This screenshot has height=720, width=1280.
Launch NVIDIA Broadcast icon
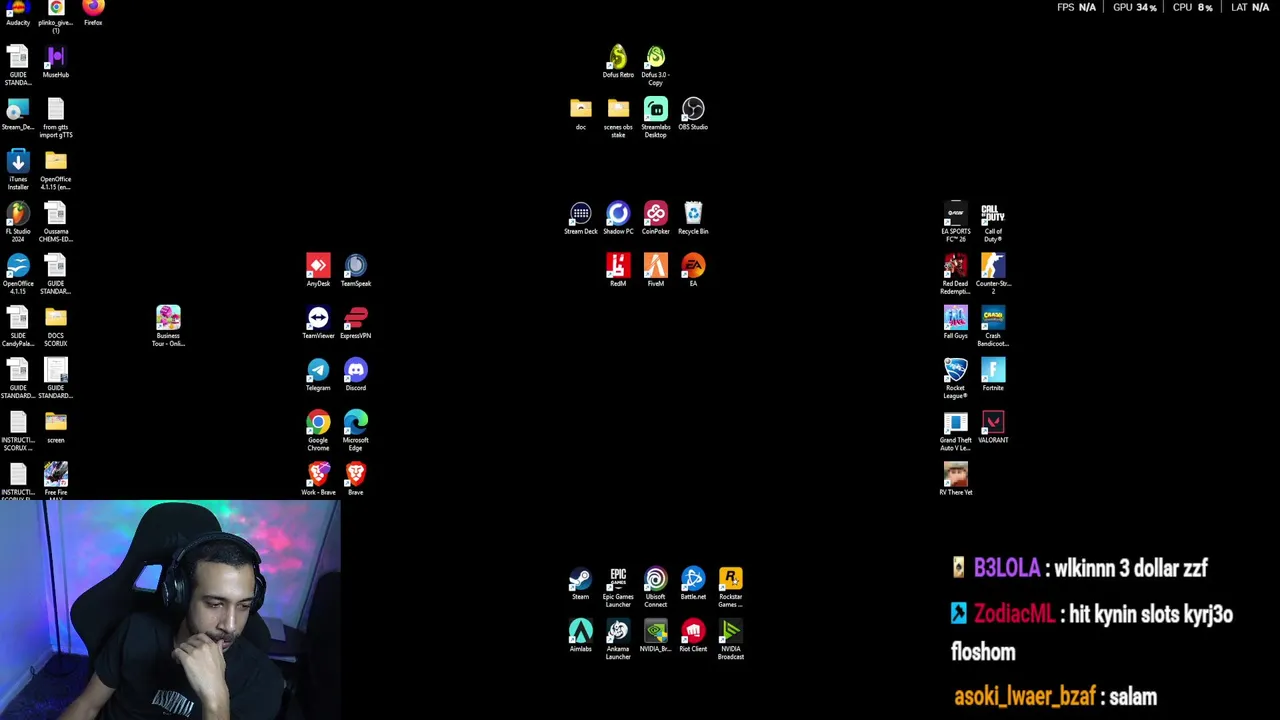pos(731,639)
